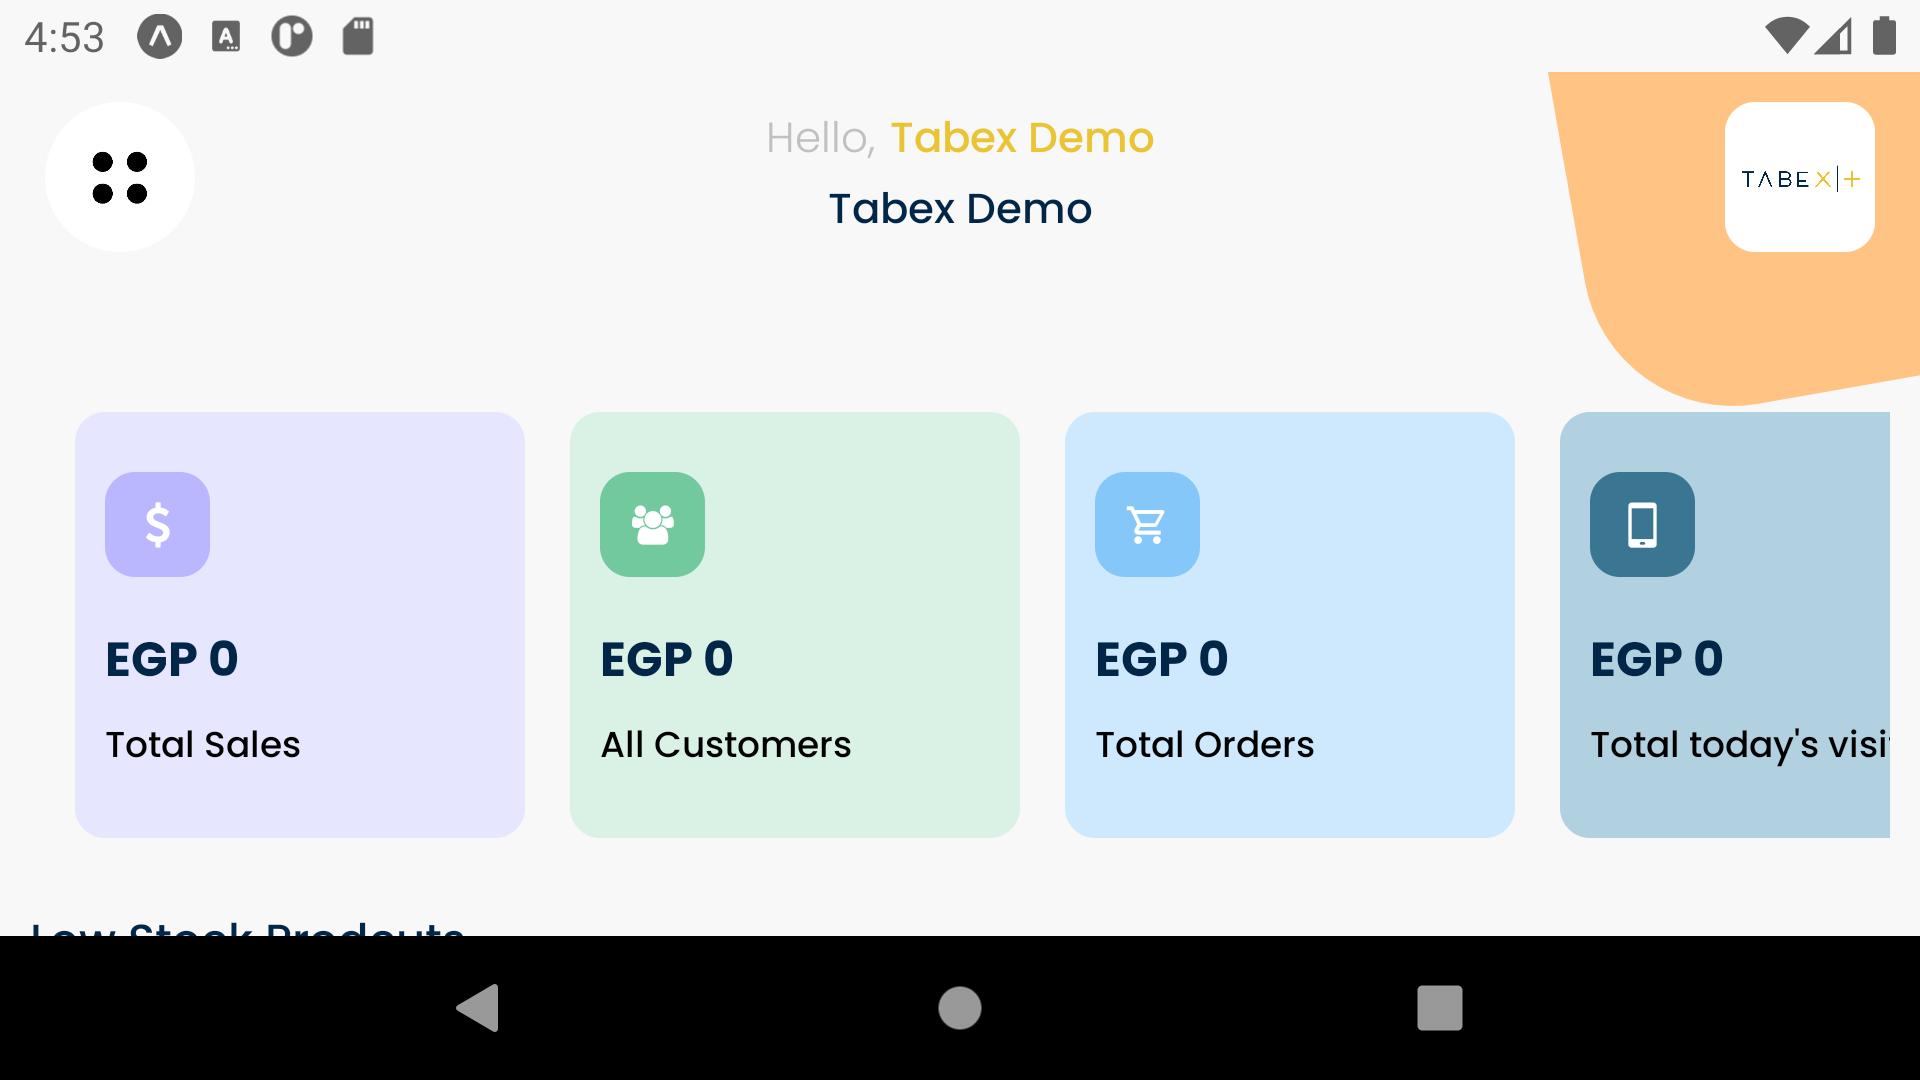Tap the dollar sign Total Sales icon
Image resolution: width=1920 pixels, height=1080 pixels.
tap(157, 524)
